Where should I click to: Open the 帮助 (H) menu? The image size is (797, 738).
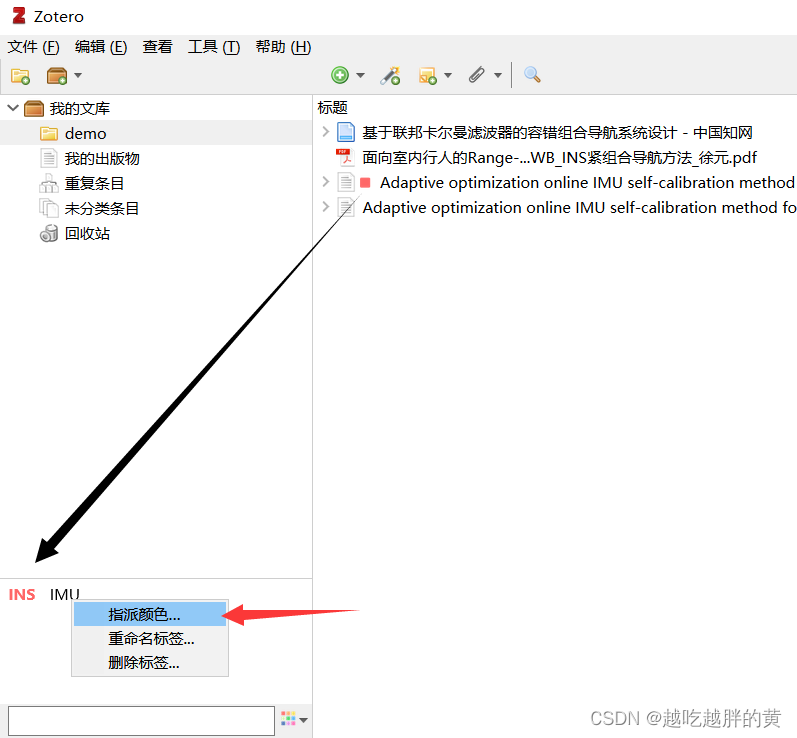(x=283, y=47)
